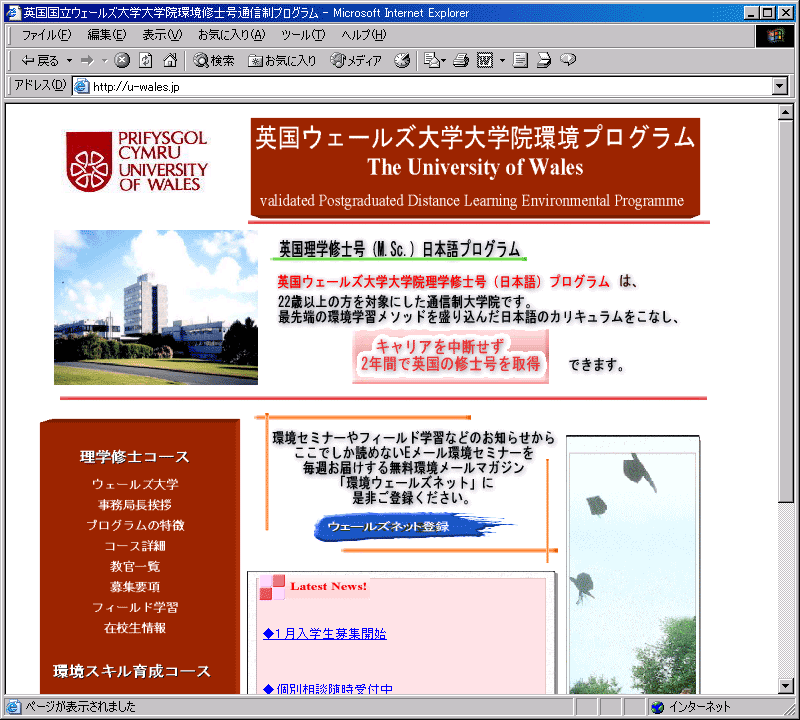800x720 pixels.
Task: Open the 表示(V) menu
Action: (x=162, y=35)
